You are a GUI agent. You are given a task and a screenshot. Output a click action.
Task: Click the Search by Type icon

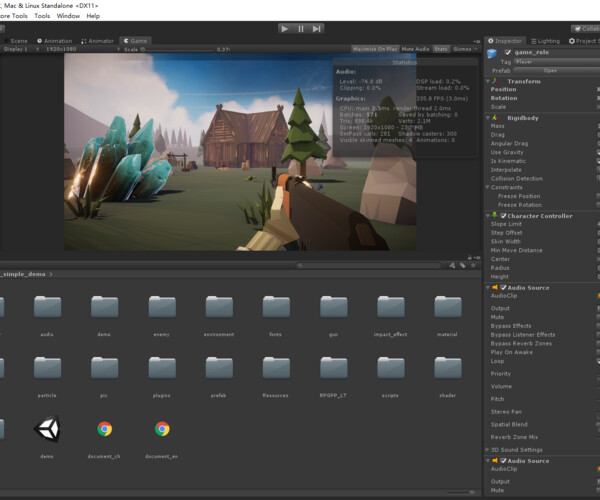pyautogui.click(x=452, y=265)
